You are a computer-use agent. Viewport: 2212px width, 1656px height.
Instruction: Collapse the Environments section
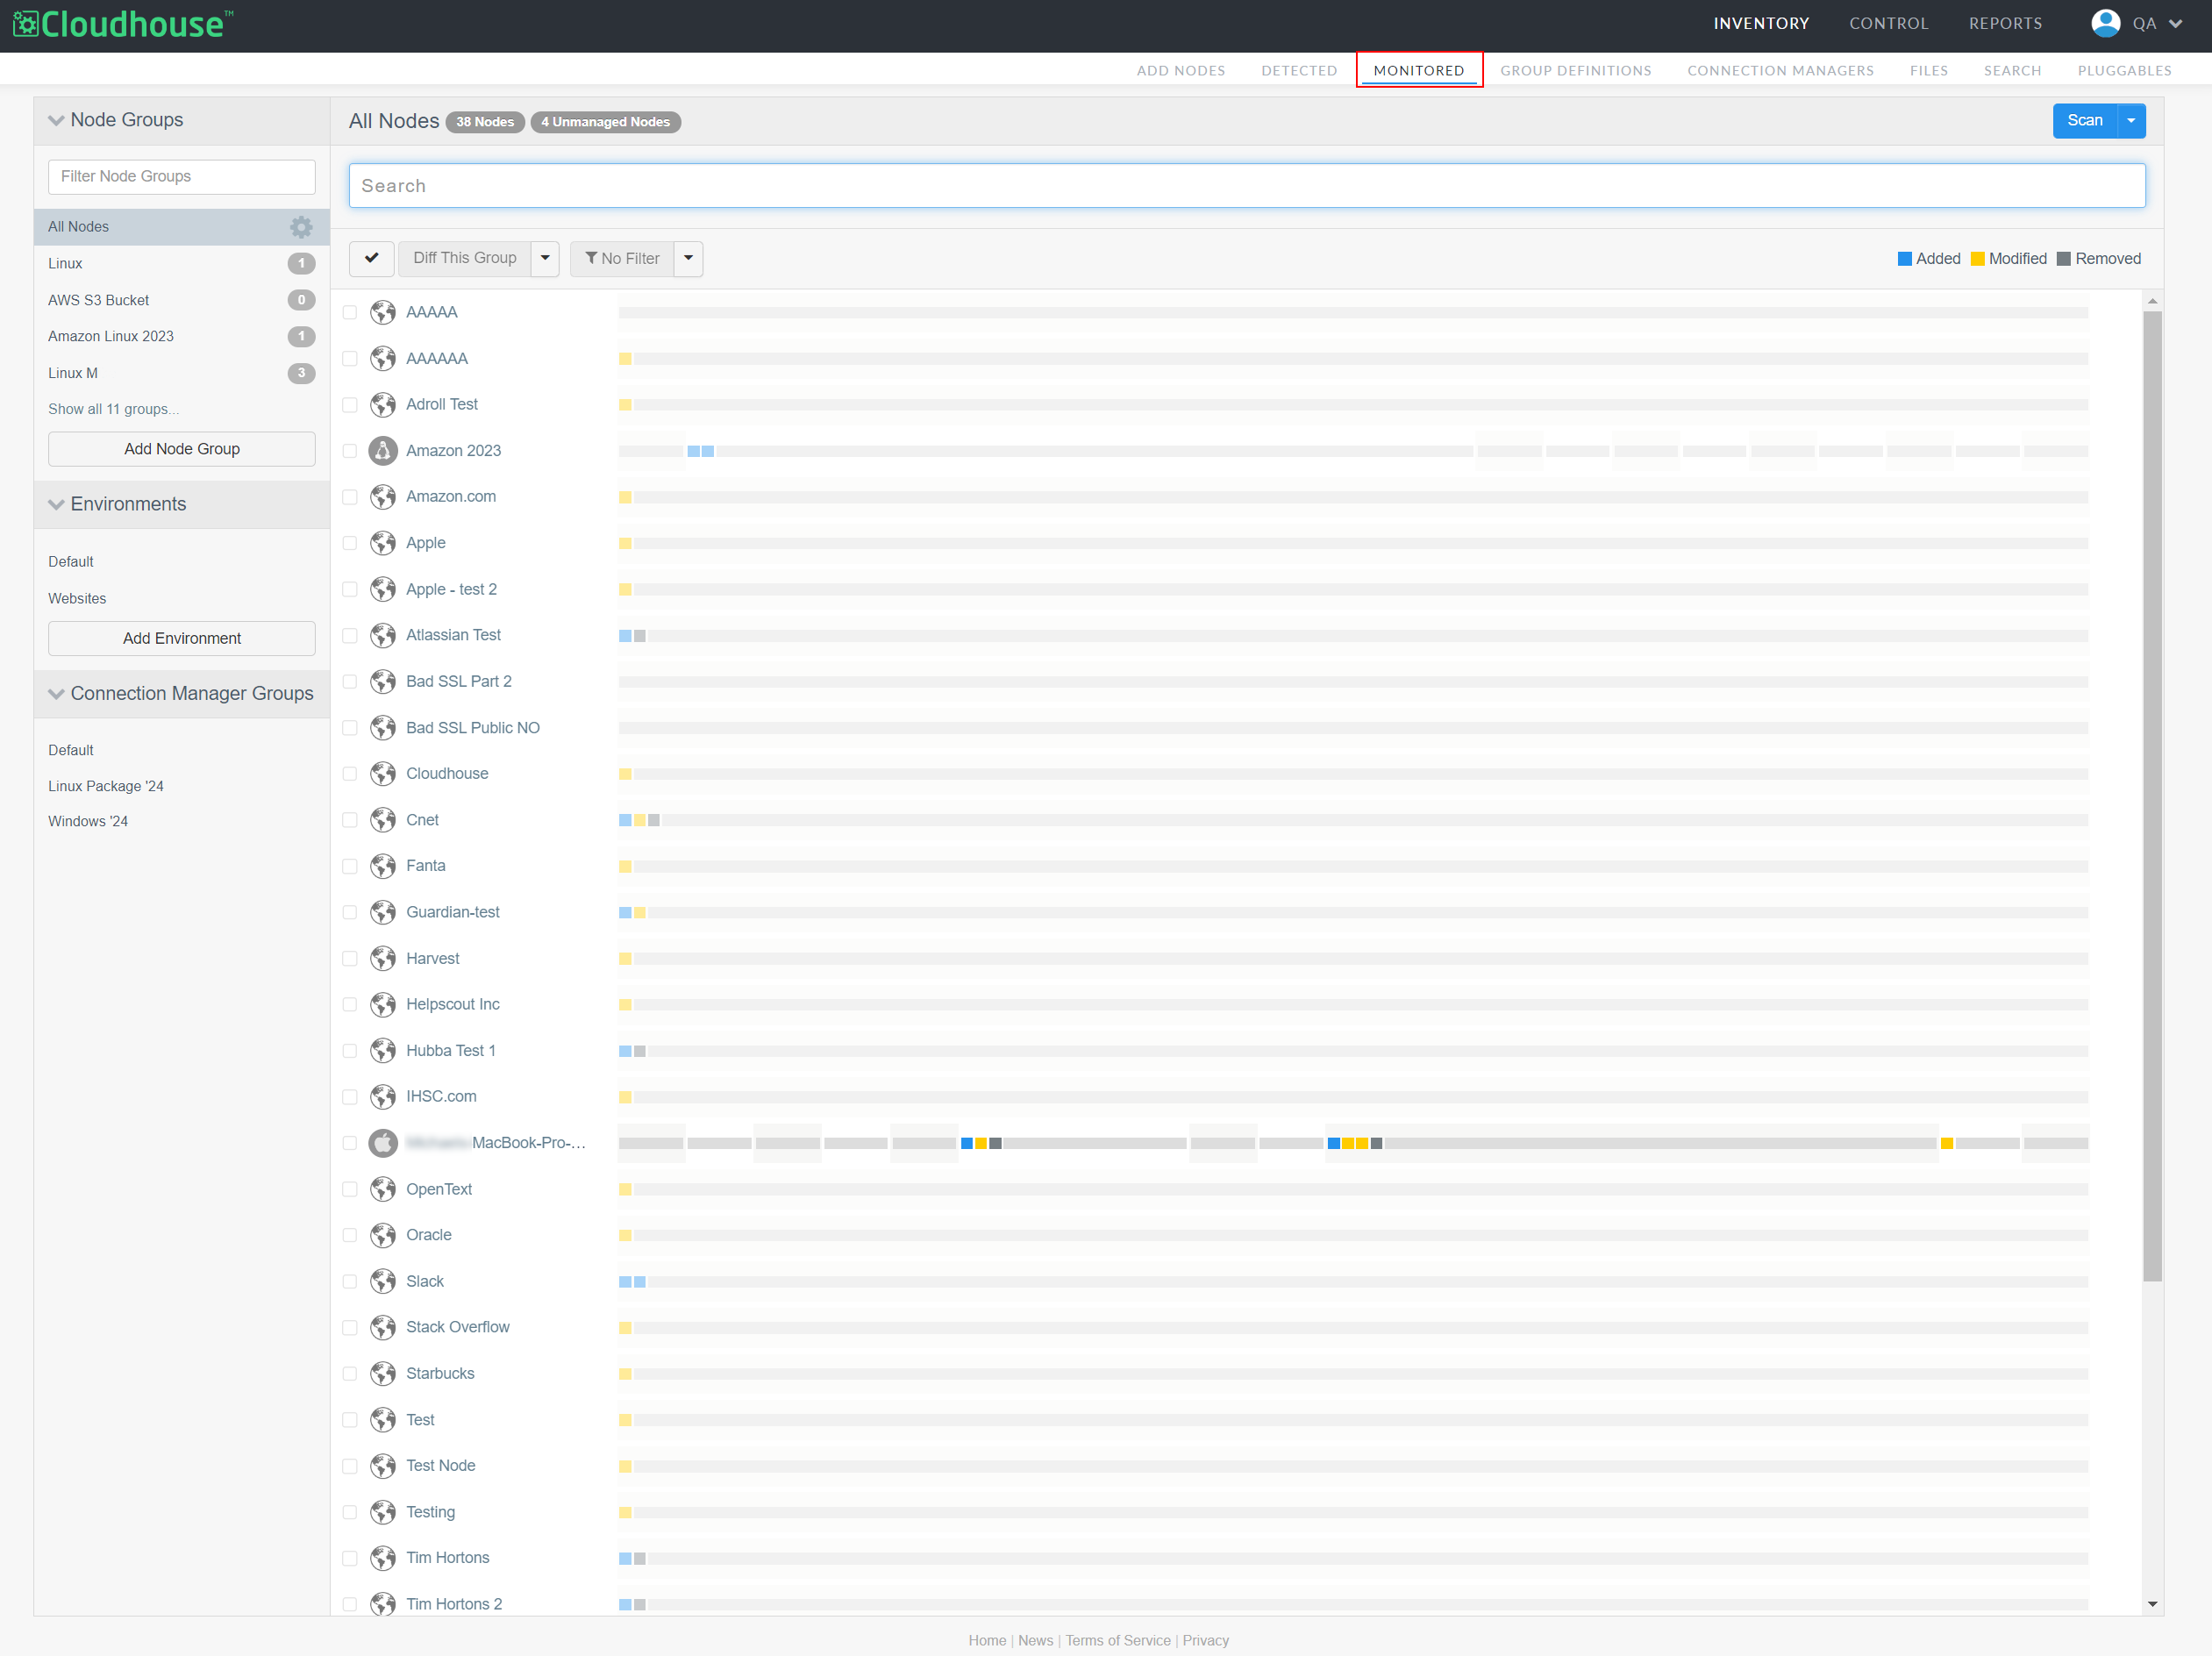[56, 504]
